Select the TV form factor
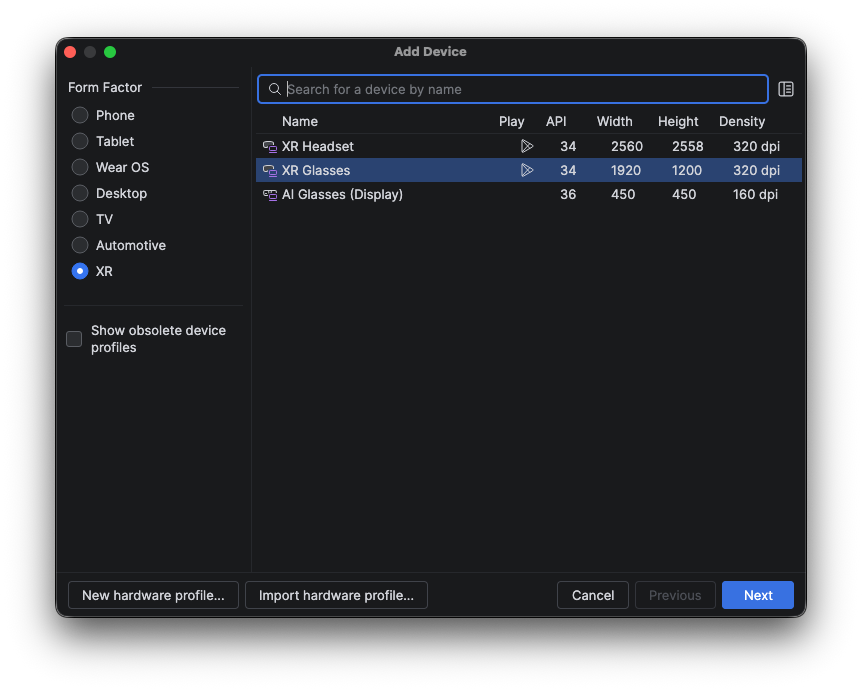 coord(80,219)
